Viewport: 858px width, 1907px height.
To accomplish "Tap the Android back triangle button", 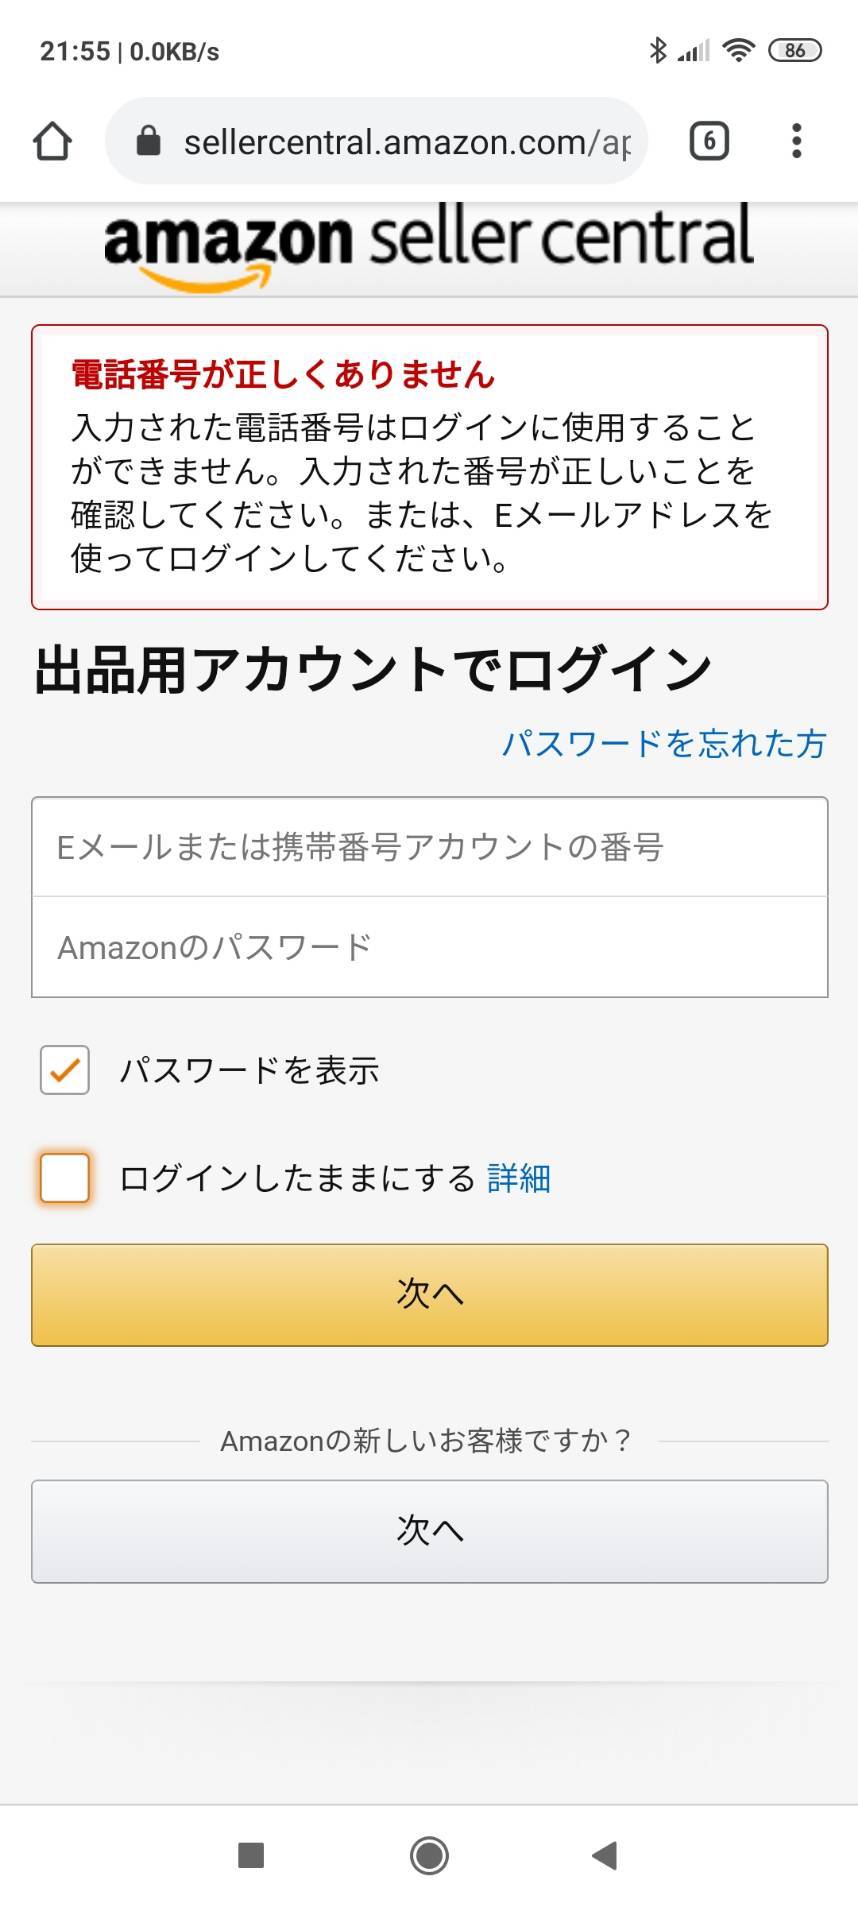I will coord(605,1855).
